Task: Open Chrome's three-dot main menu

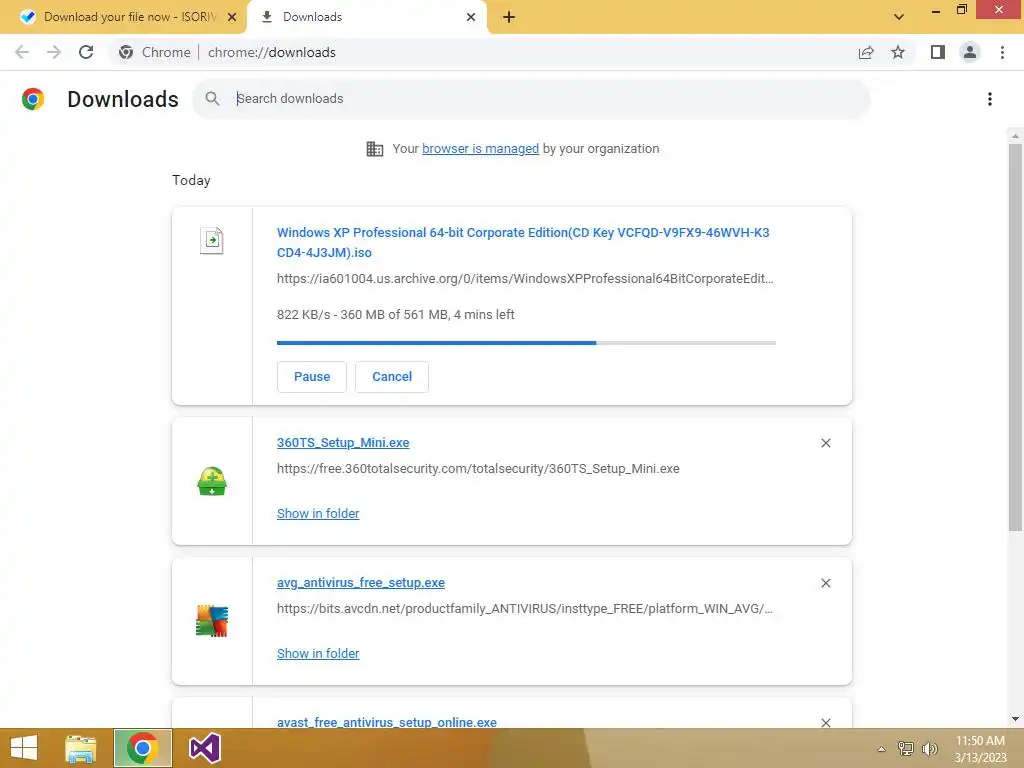Action: (x=1002, y=52)
